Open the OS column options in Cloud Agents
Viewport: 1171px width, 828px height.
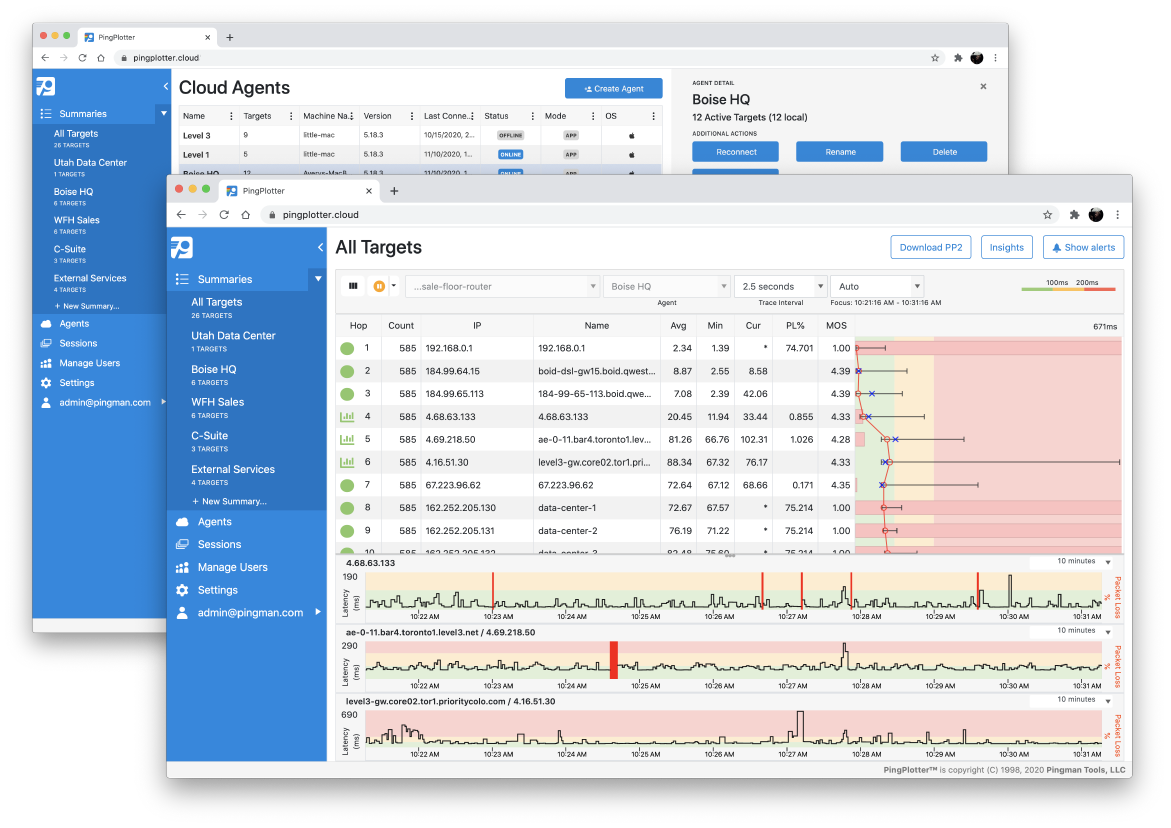point(653,116)
